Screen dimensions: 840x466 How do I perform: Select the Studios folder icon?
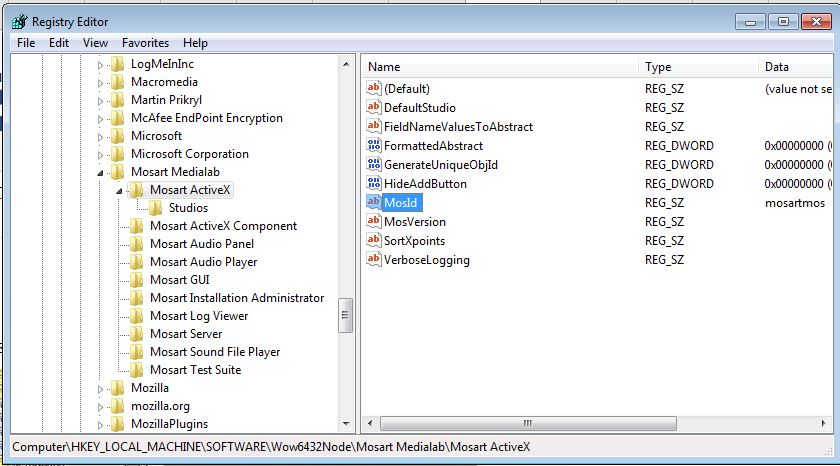(x=156, y=208)
